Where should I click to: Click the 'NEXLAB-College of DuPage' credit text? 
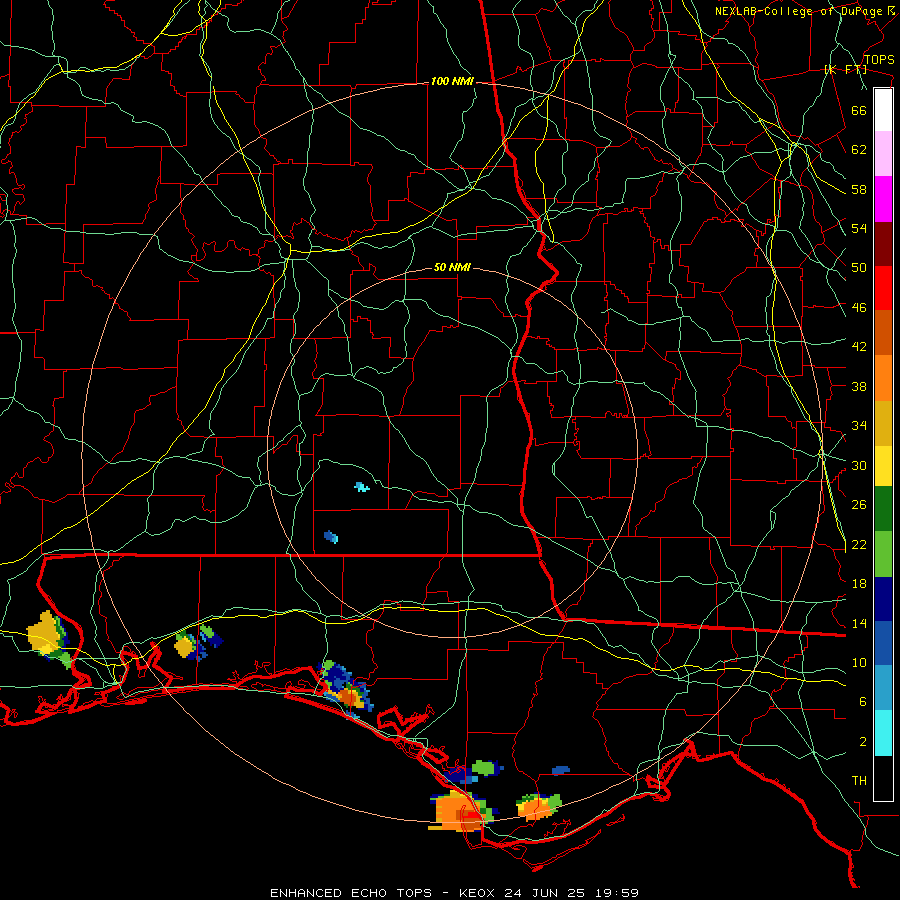(798, 11)
